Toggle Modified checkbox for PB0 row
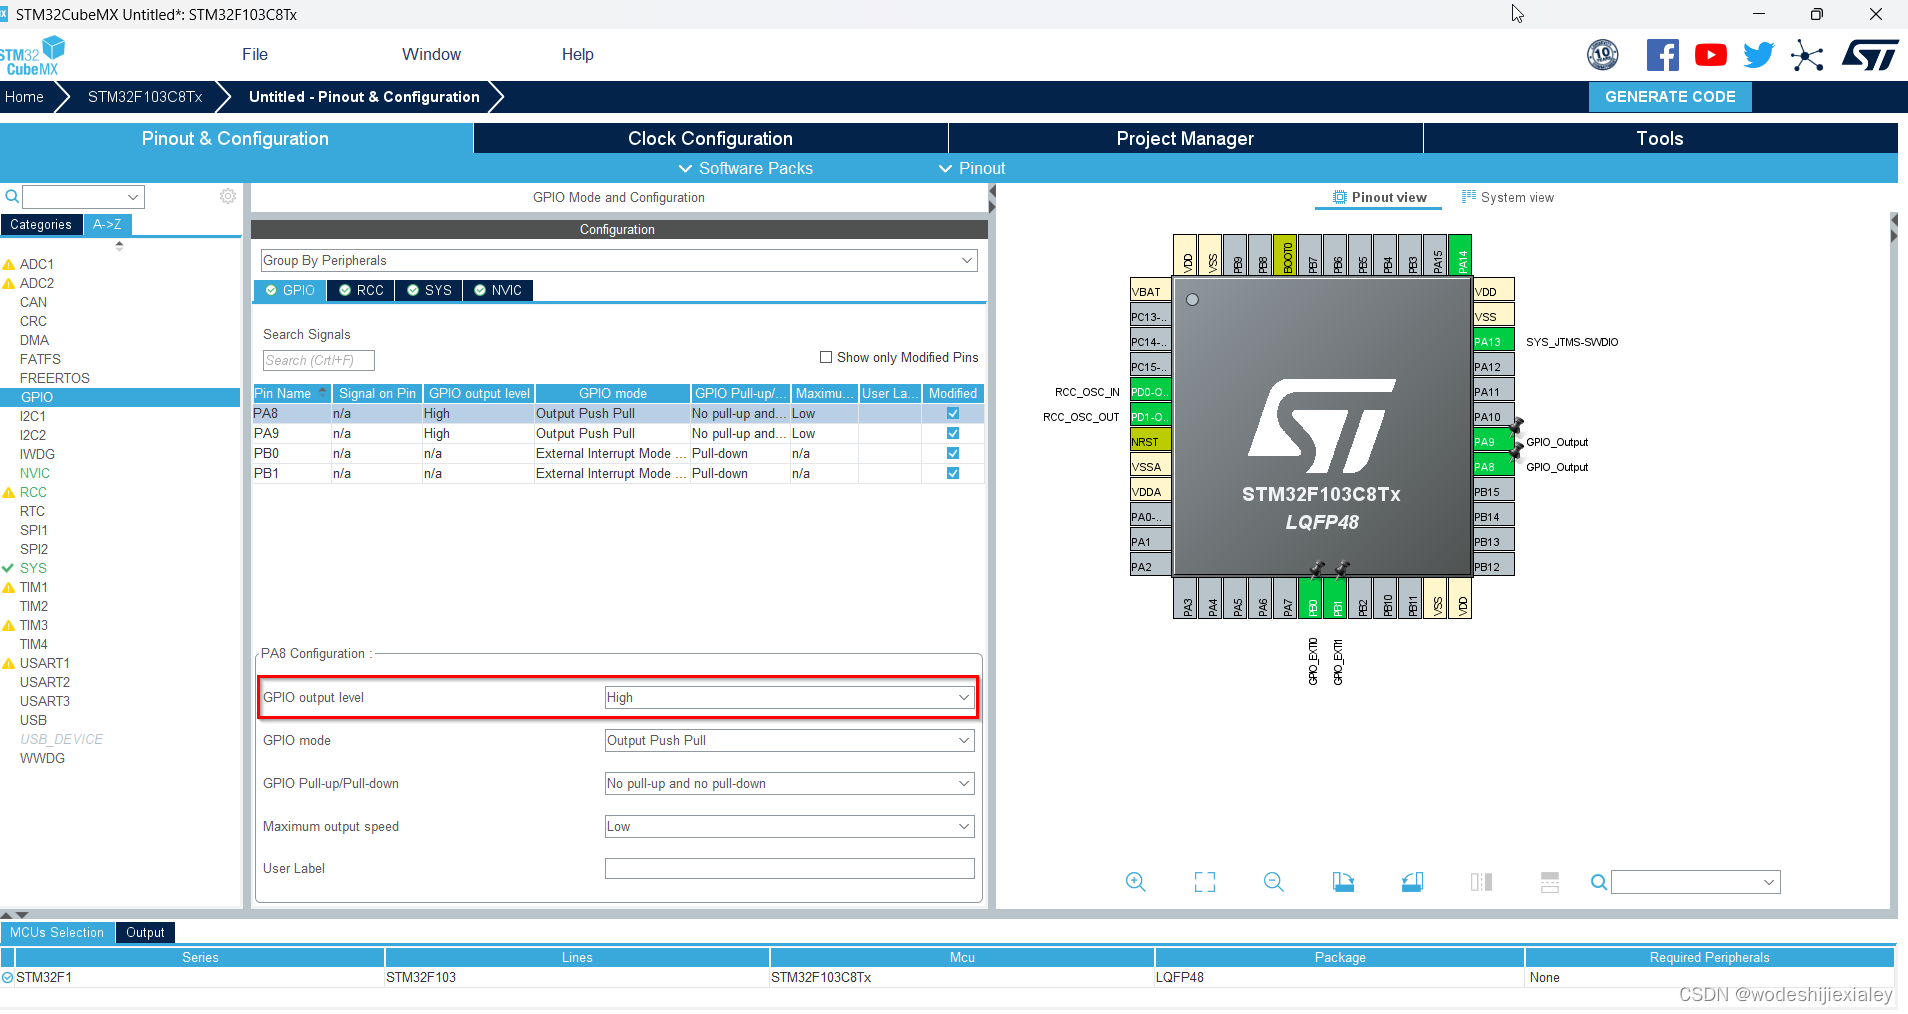This screenshot has height=1014, width=1908. click(x=953, y=453)
